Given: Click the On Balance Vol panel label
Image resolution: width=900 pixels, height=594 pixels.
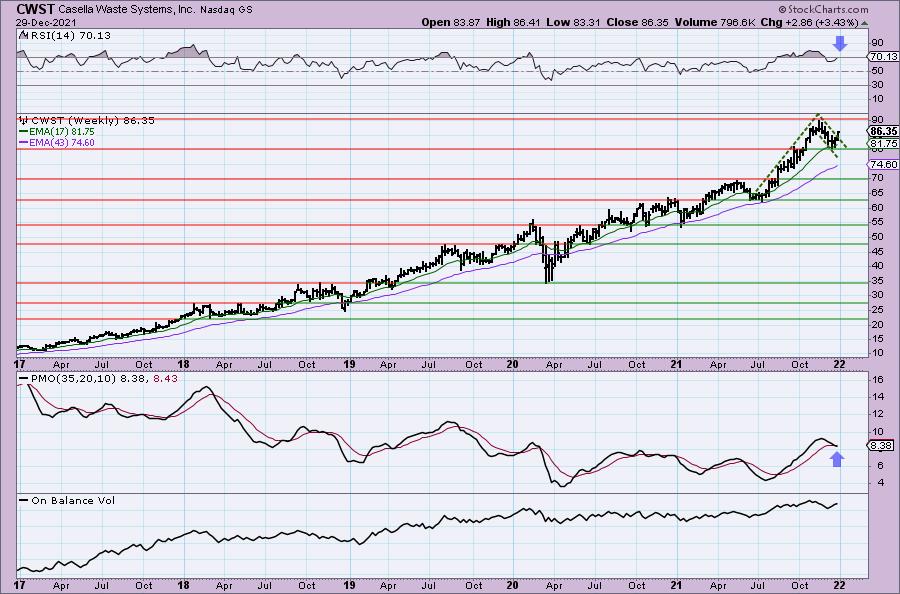Looking at the screenshot, I should pyautogui.click(x=73, y=500).
